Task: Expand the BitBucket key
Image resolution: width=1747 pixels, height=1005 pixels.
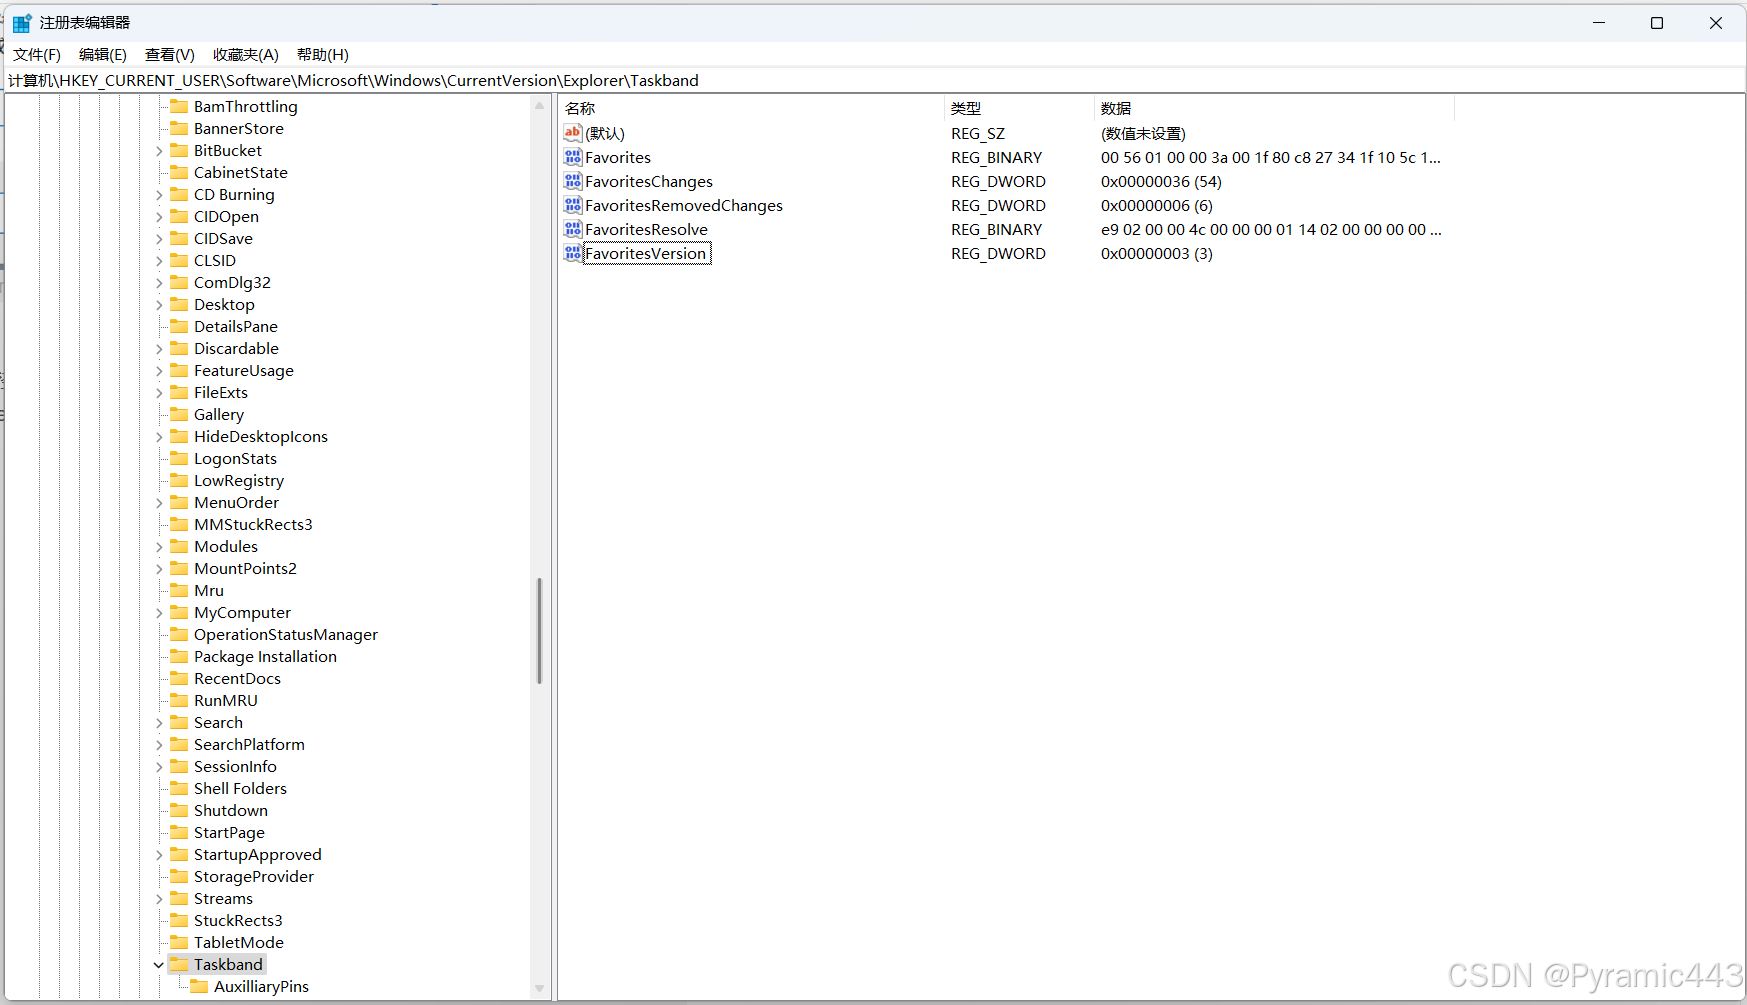Action: pyautogui.click(x=159, y=151)
